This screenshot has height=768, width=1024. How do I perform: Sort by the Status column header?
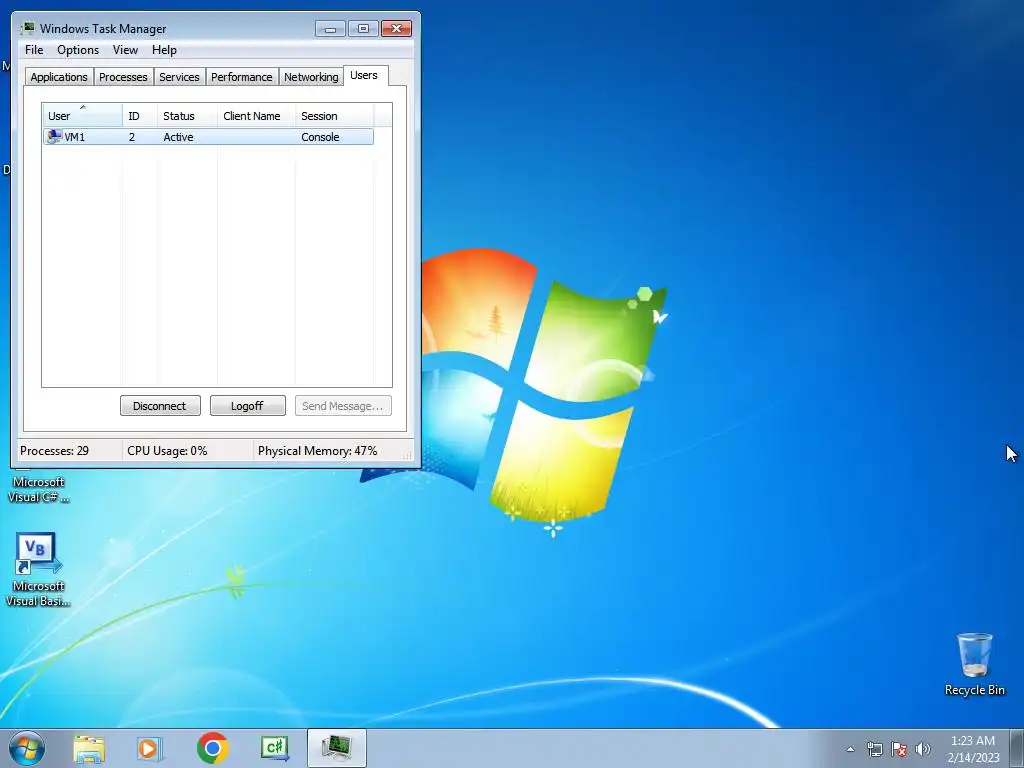coord(187,116)
